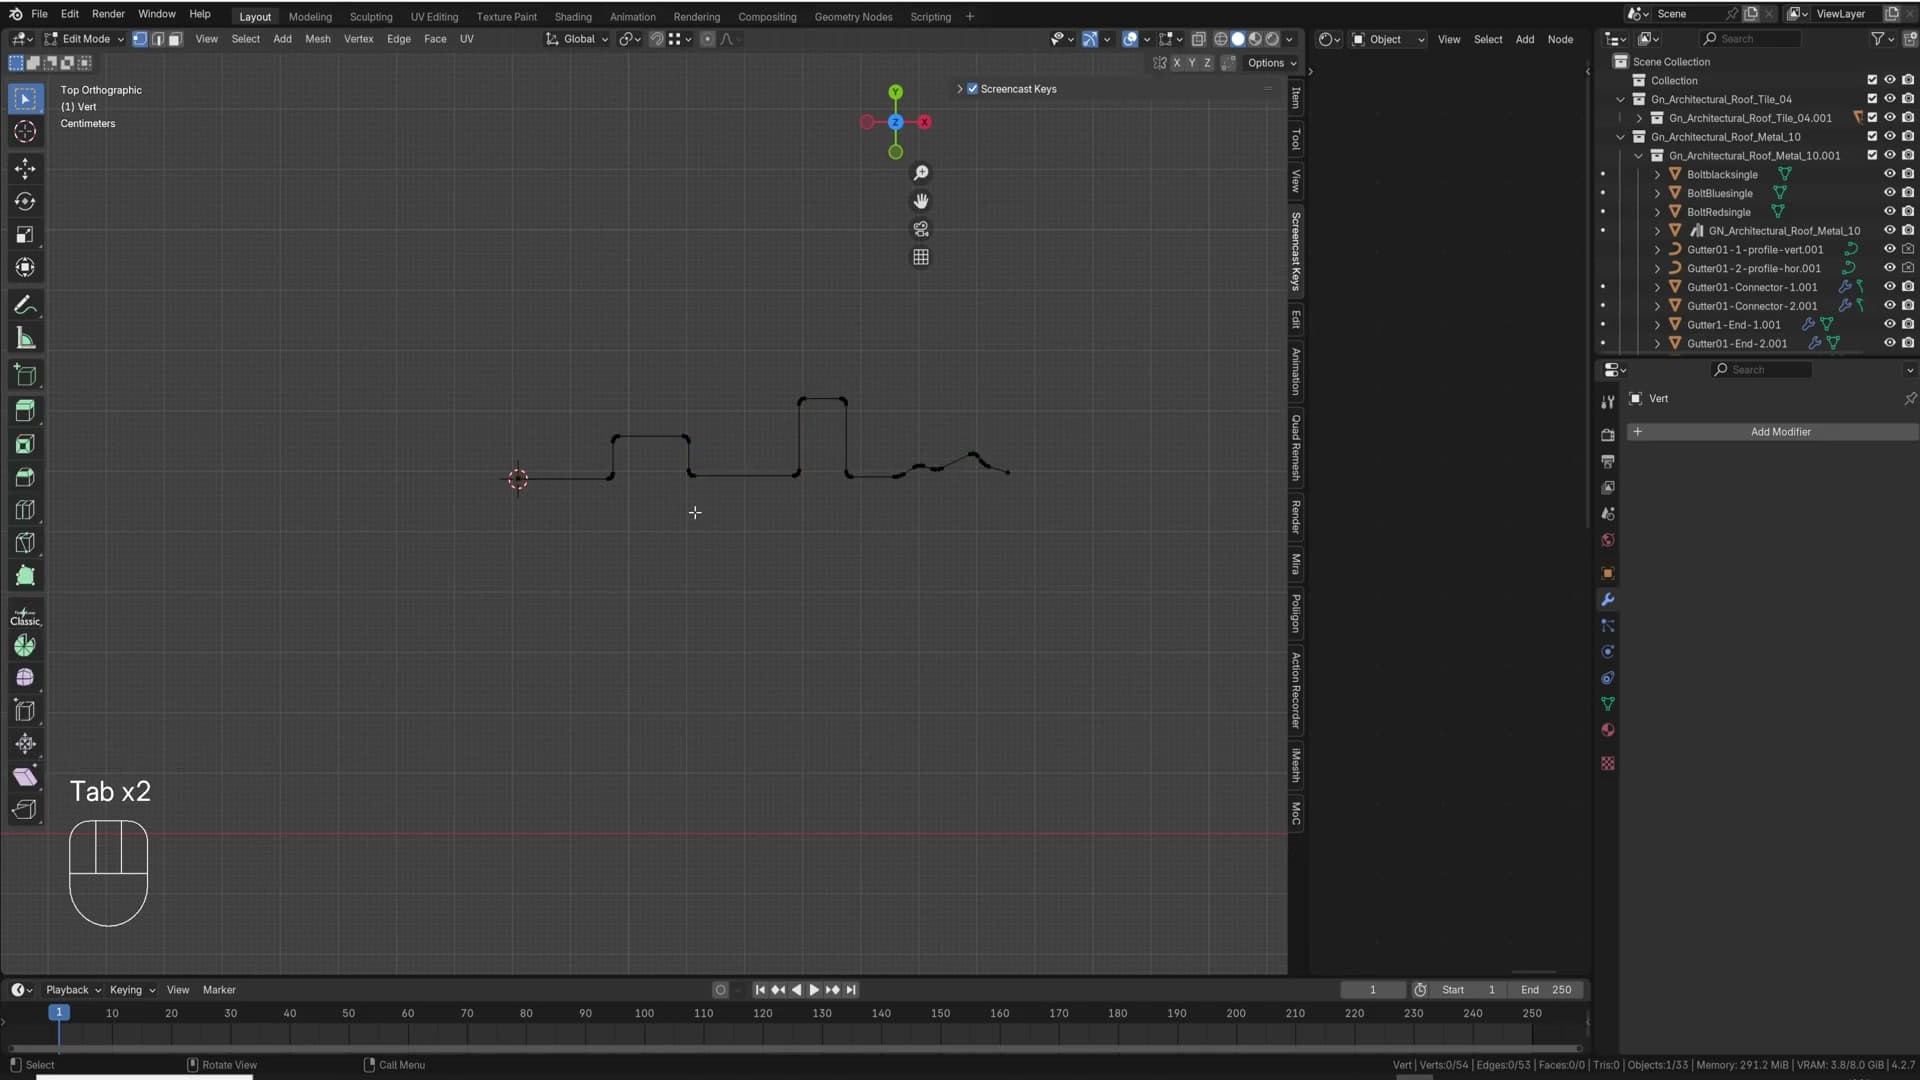Open the Render properties tab
The width and height of the screenshot is (1920, 1080).
(1608, 436)
